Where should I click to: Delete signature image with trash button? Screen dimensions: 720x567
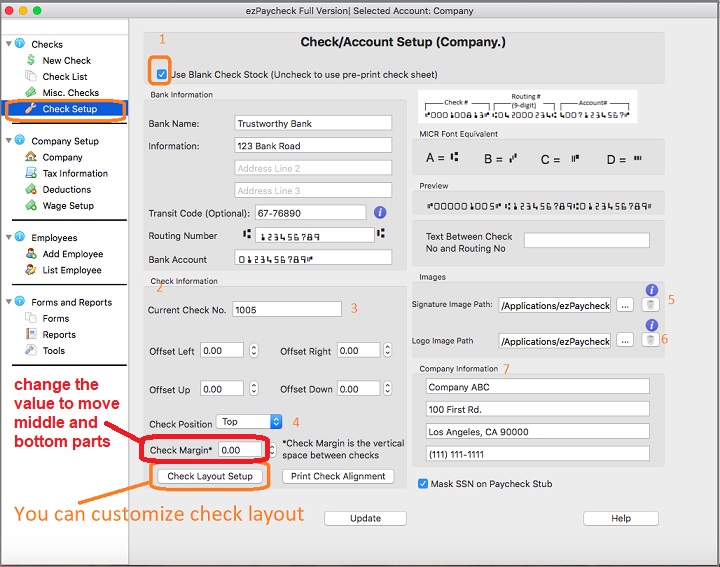[x=650, y=304]
